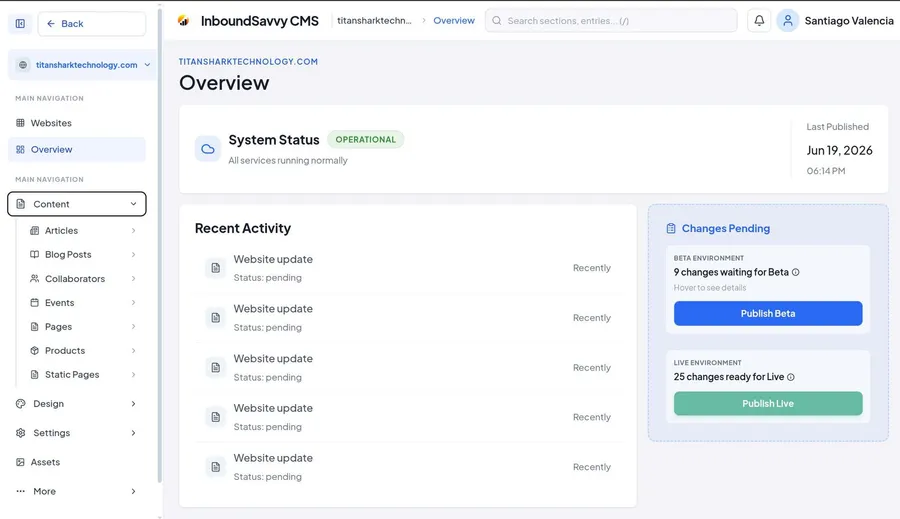Click the Design palette icon
900x519 pixels.
click(x=21, y=404)
